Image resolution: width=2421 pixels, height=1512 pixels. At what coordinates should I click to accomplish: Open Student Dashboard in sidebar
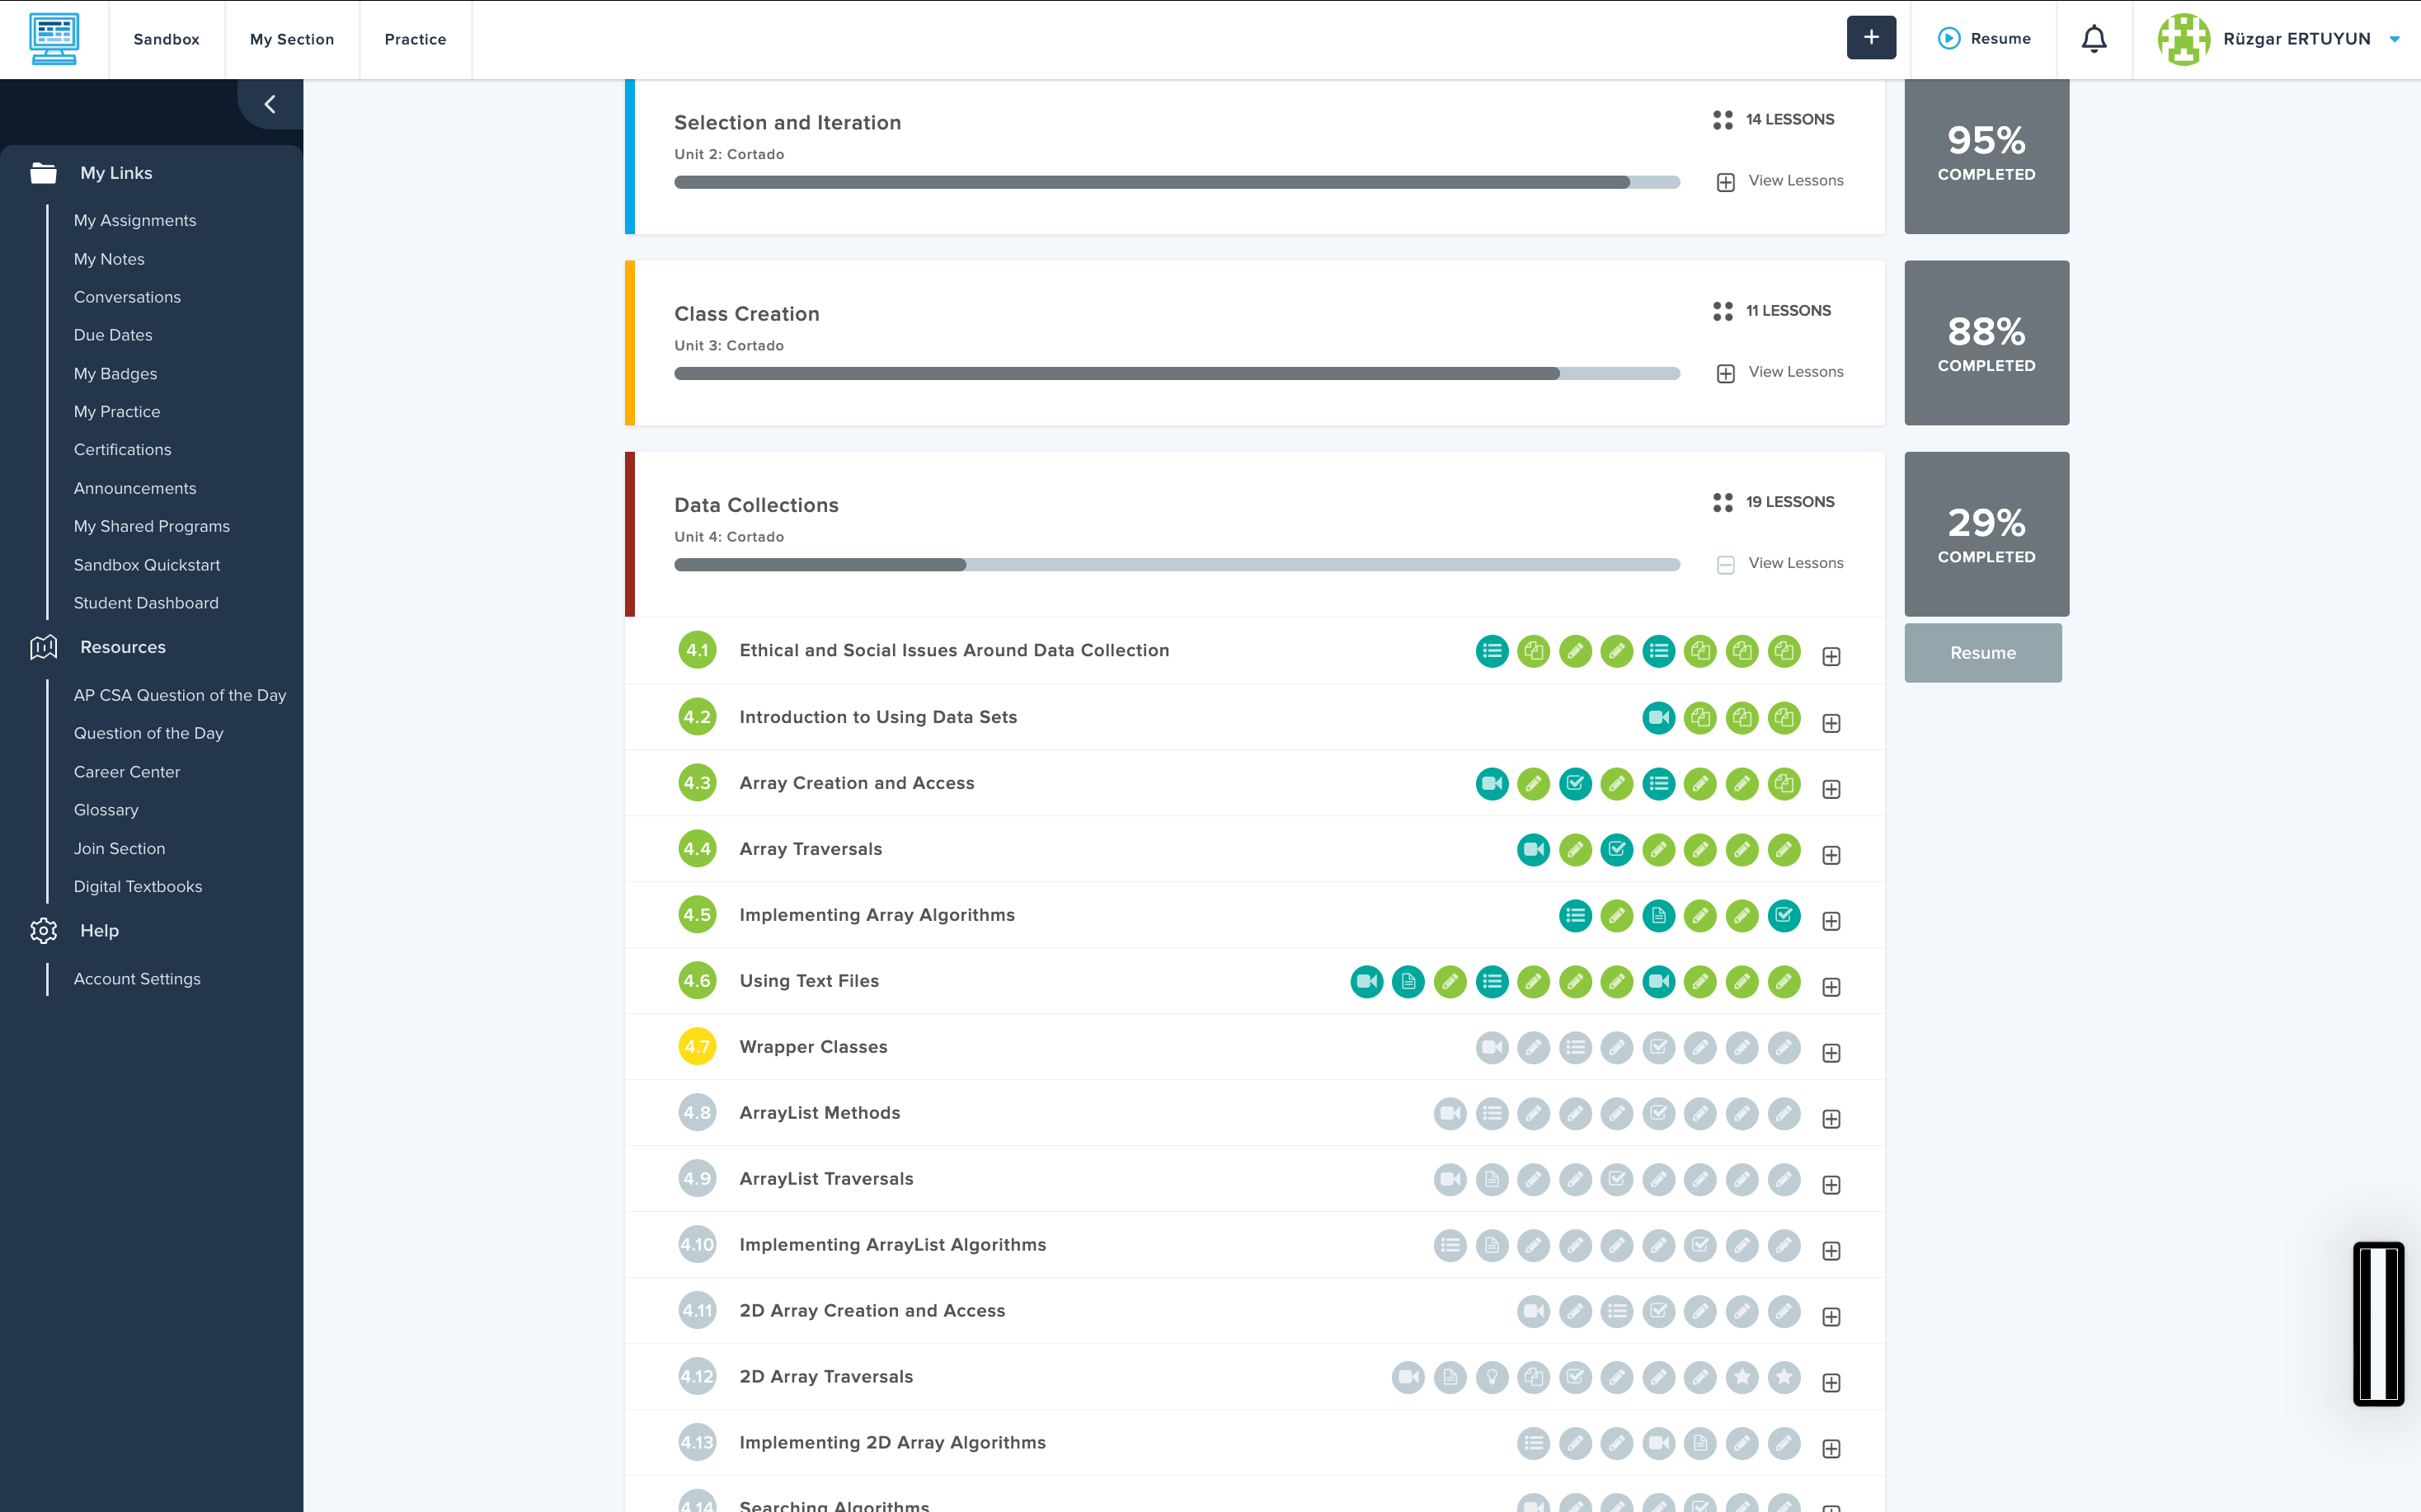146,603
